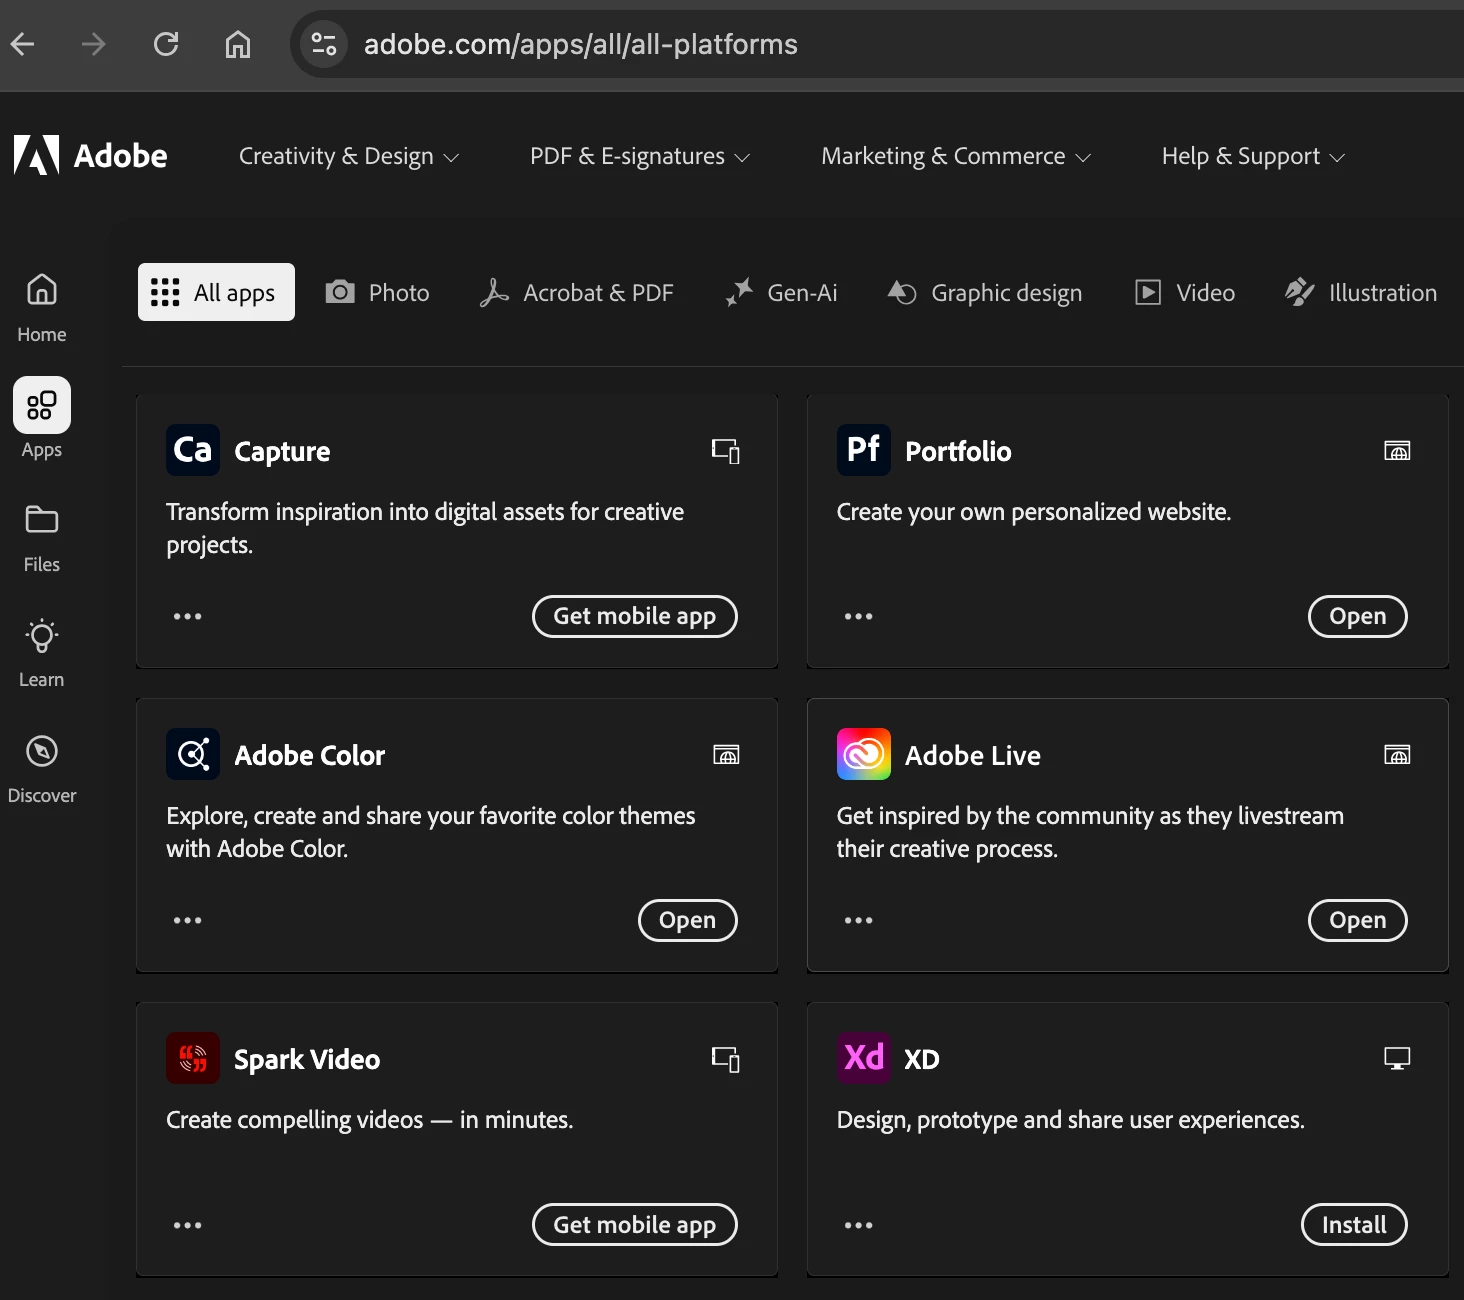Open the Portfolio app

tap(1357, 616)
